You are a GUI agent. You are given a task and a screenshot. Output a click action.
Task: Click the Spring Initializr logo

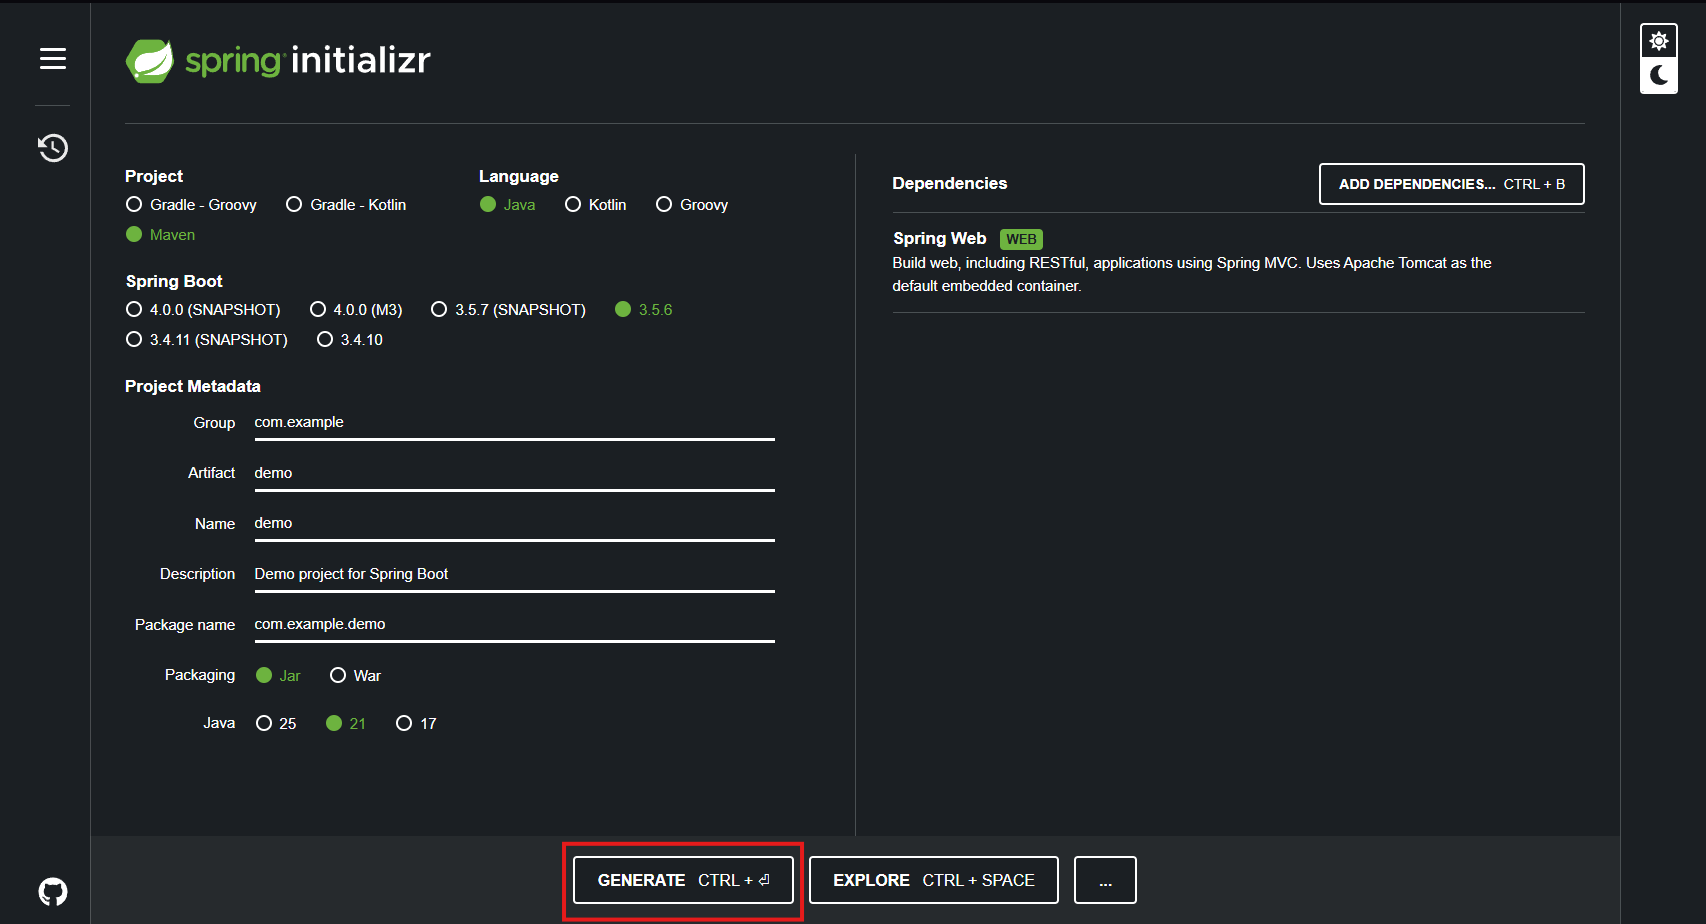tap(278, 61)
